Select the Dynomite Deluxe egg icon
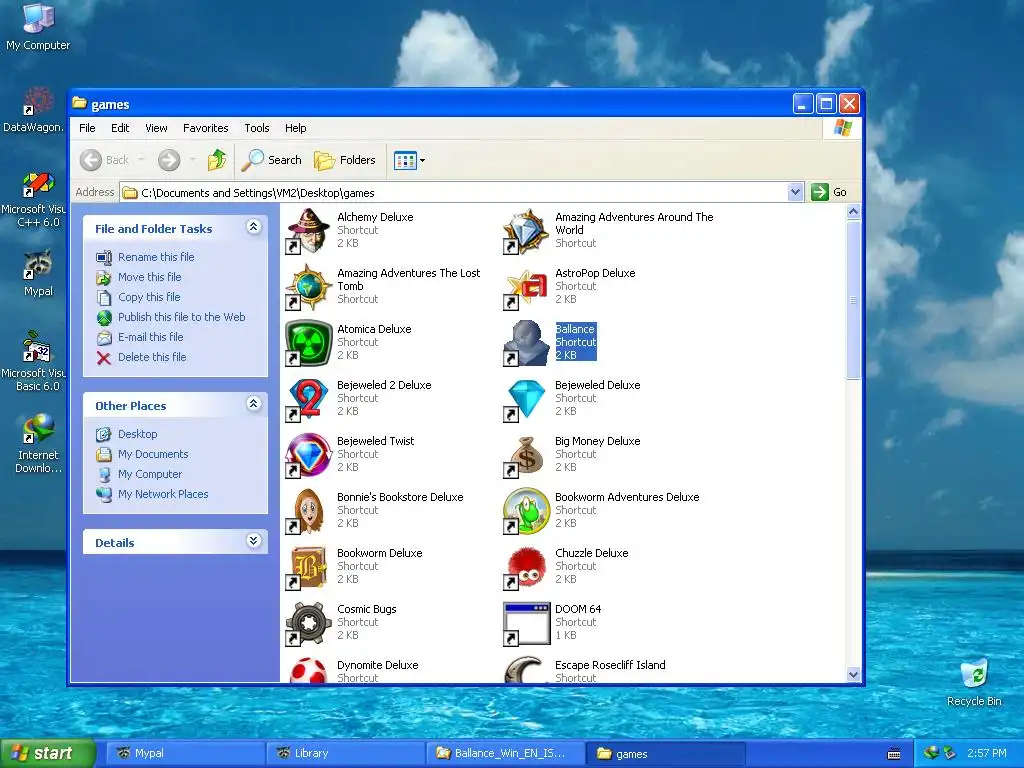The width and height of the screenshot is (1024, 768). tap(308, 670)
